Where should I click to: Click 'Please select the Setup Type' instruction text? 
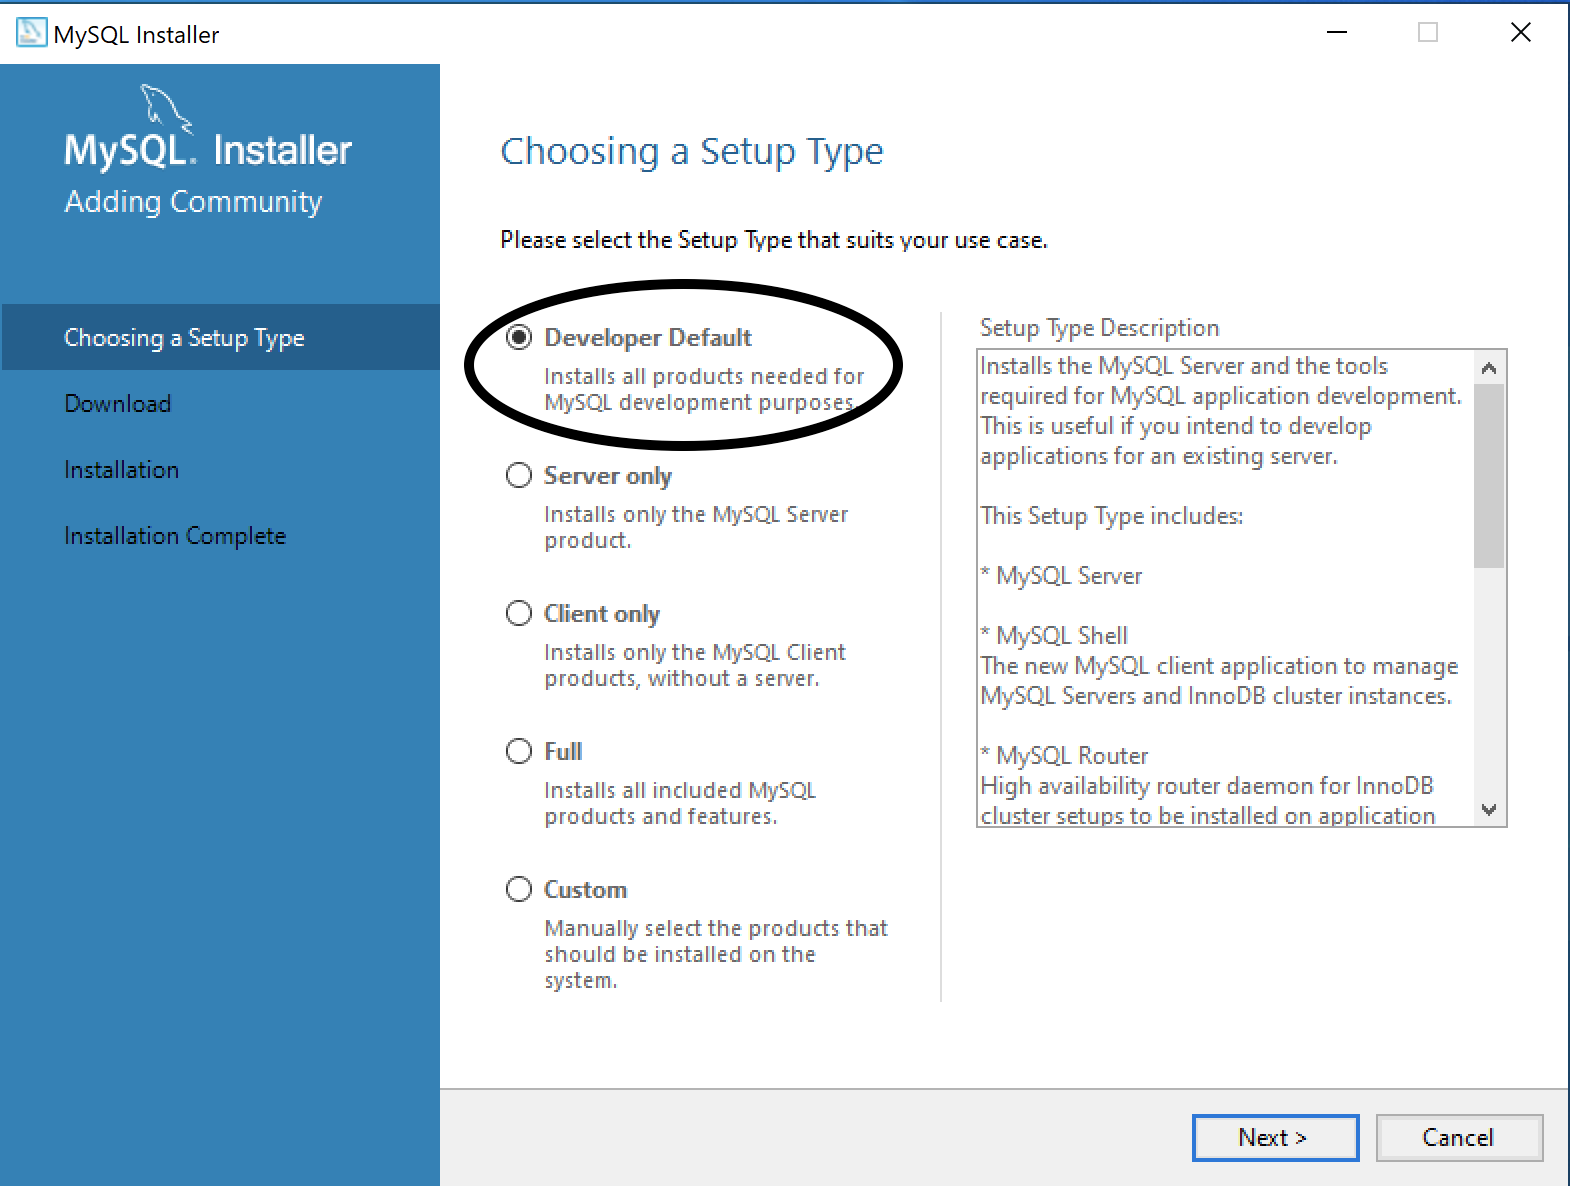(x=774, y=240)
